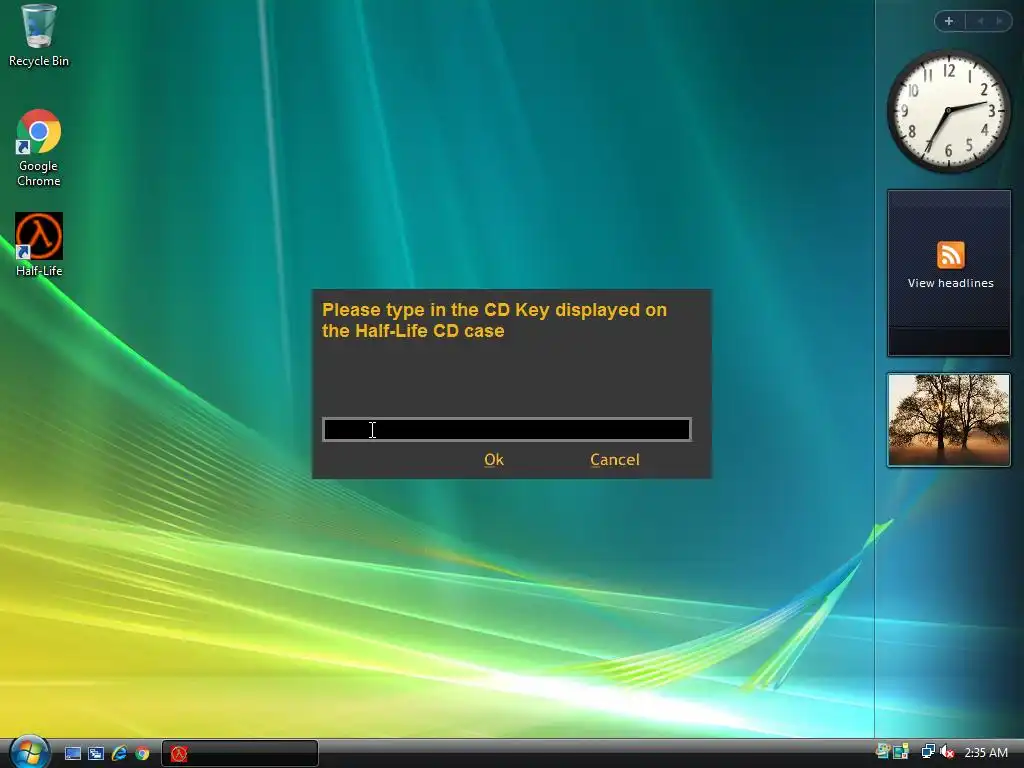Click the tree slideshow picture gadget
Screen dimensions: 1024x768
click(x=949, y=420)
